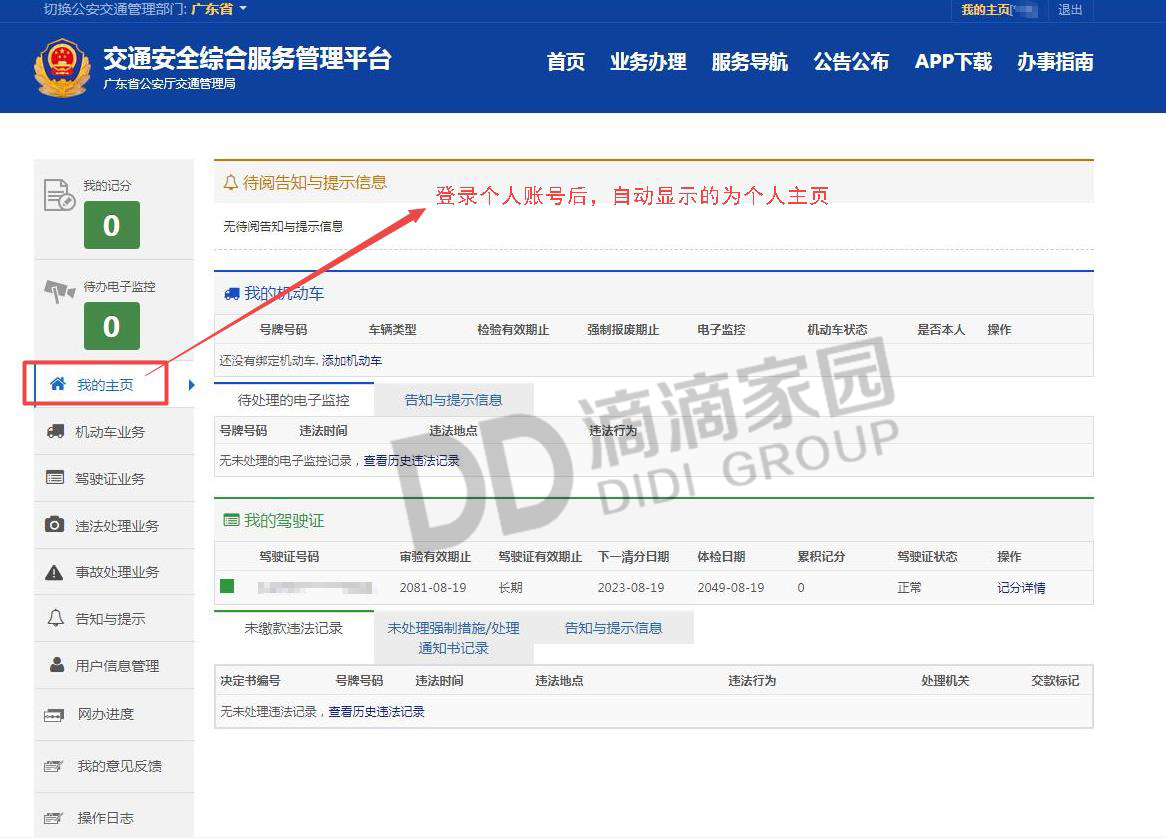Image resolution: width=1166 pixels, height=838 pixels.
Task: Select 操作日志 in the sidebar
Action: [115, 818]
